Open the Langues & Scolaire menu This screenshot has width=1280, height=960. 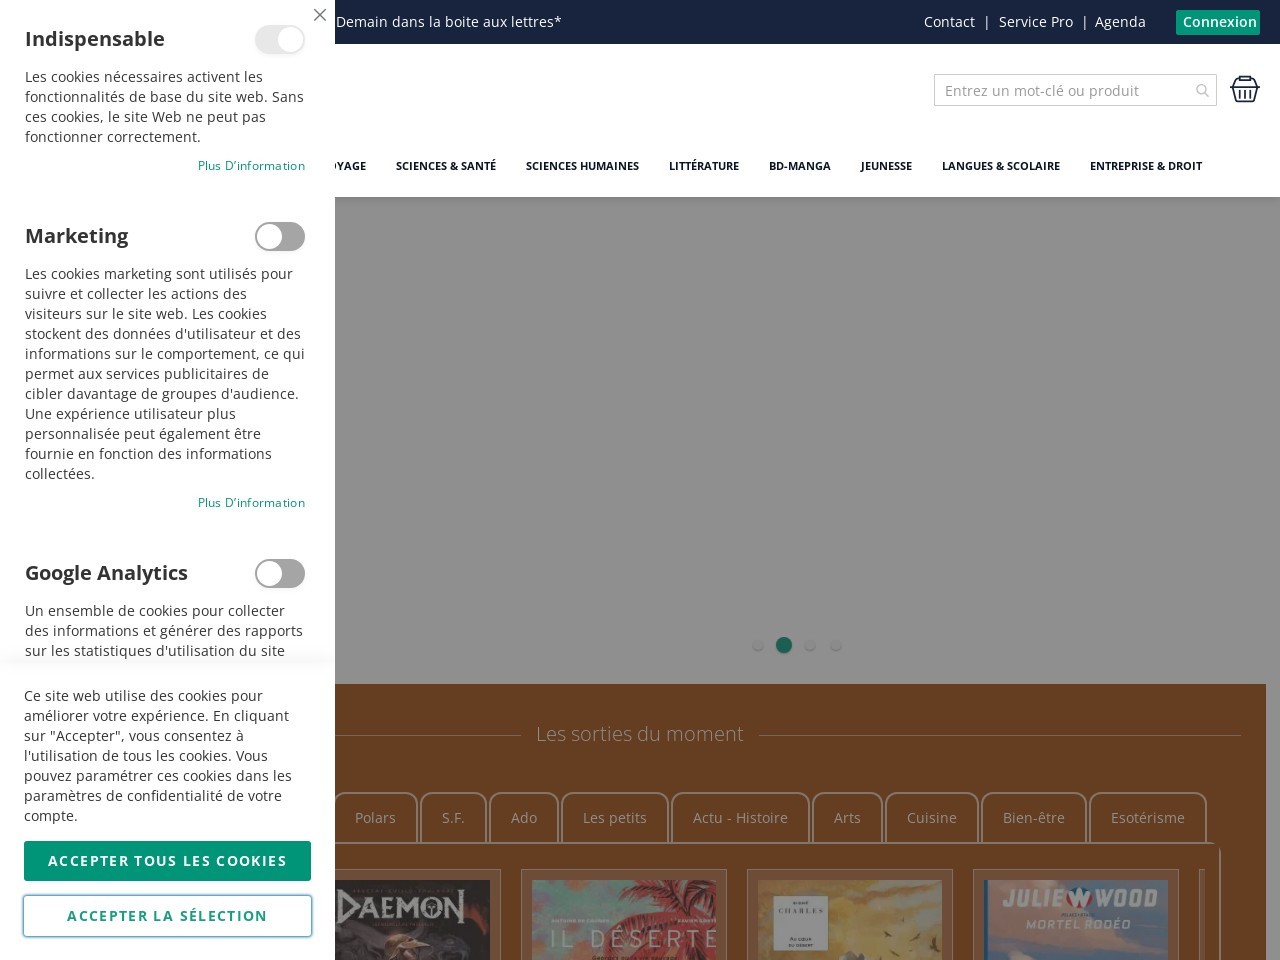click(1001, 166)
